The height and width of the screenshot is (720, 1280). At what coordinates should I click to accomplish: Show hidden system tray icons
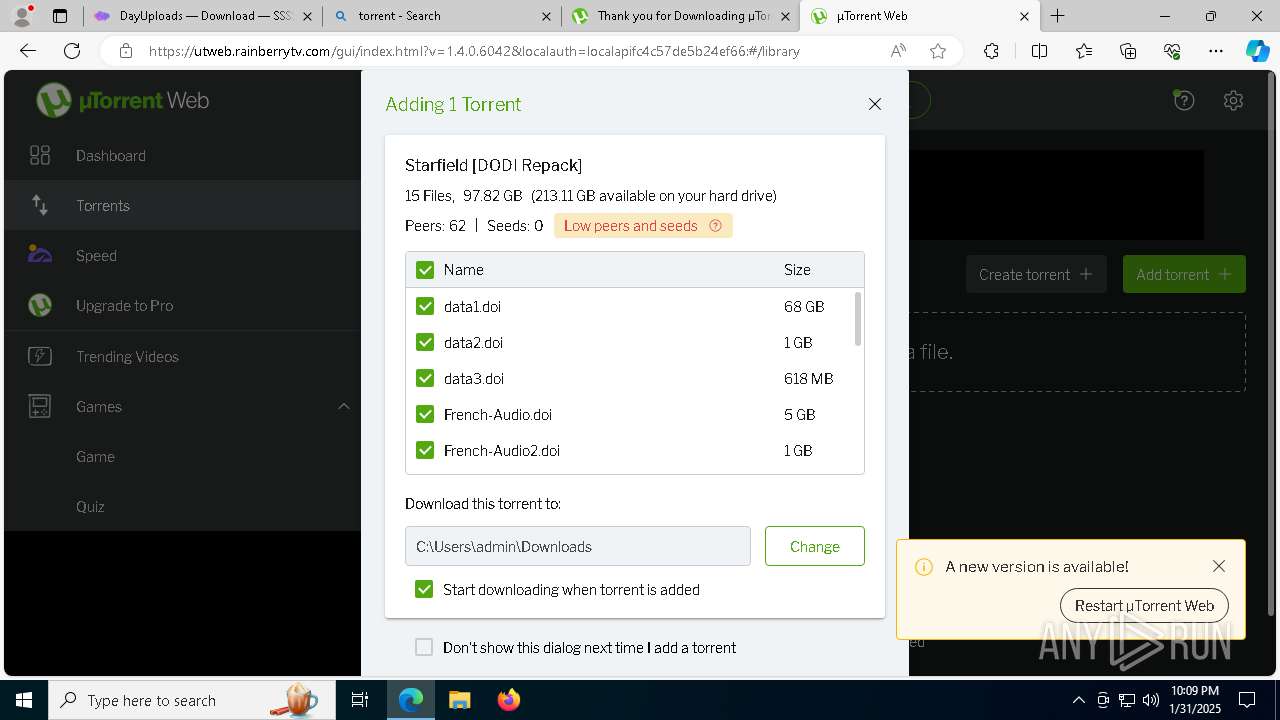point(1078,700)
